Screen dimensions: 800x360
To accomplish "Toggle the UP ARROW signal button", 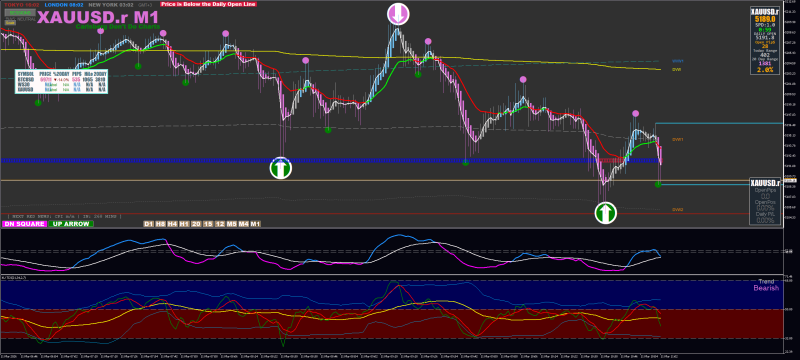I will pos(71,224).
